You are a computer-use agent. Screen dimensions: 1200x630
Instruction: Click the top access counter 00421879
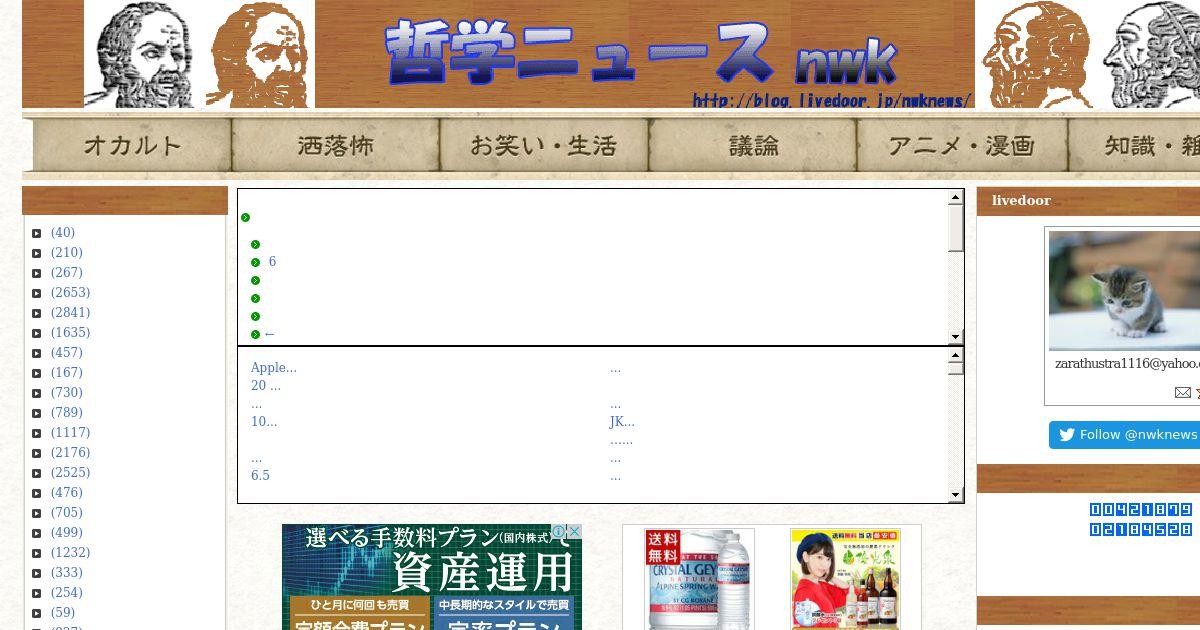pos(1141,510)
